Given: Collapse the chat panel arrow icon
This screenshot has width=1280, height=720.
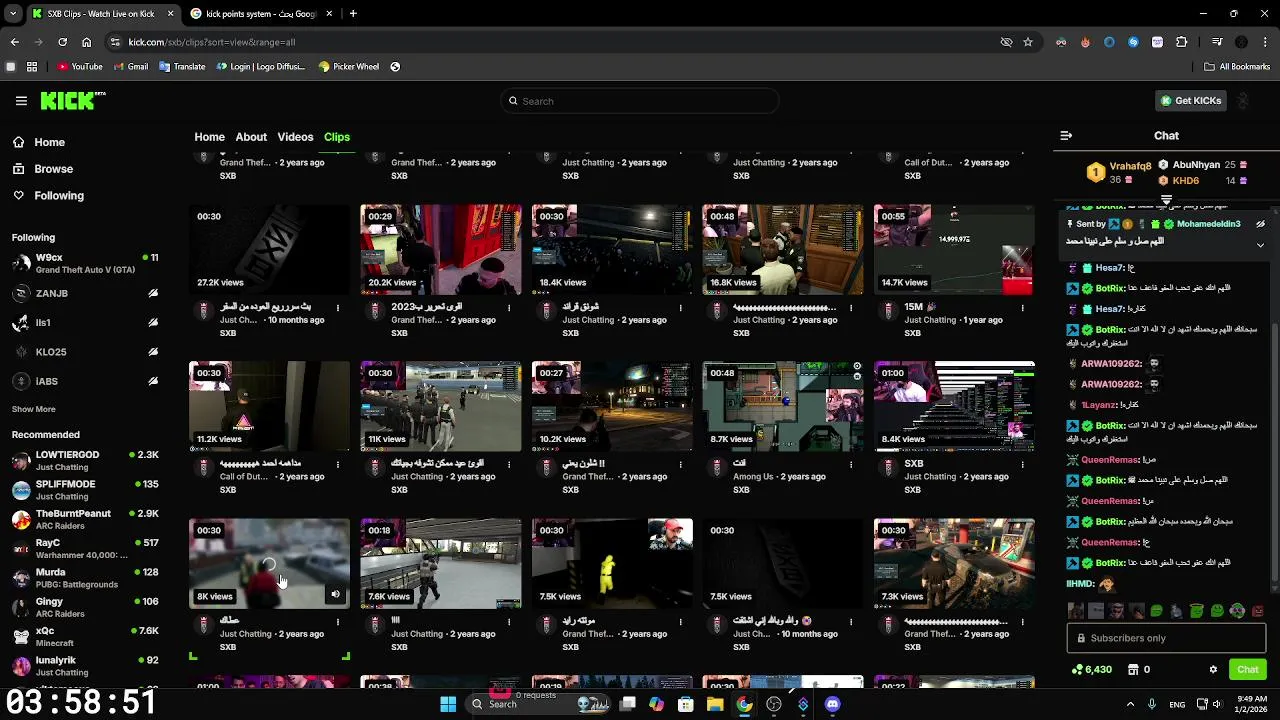Looking at the screenshot, I should (x=1066, y=135).
